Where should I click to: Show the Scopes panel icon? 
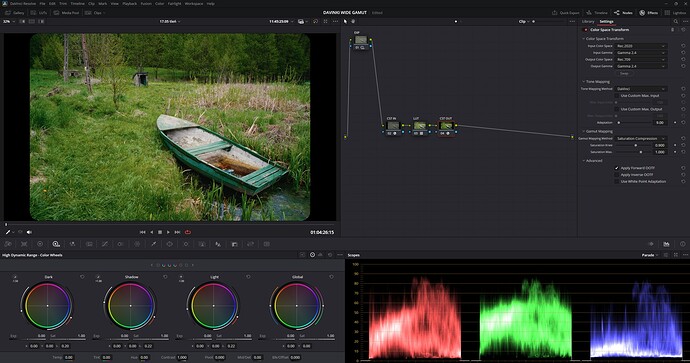(x=666, y=244)
